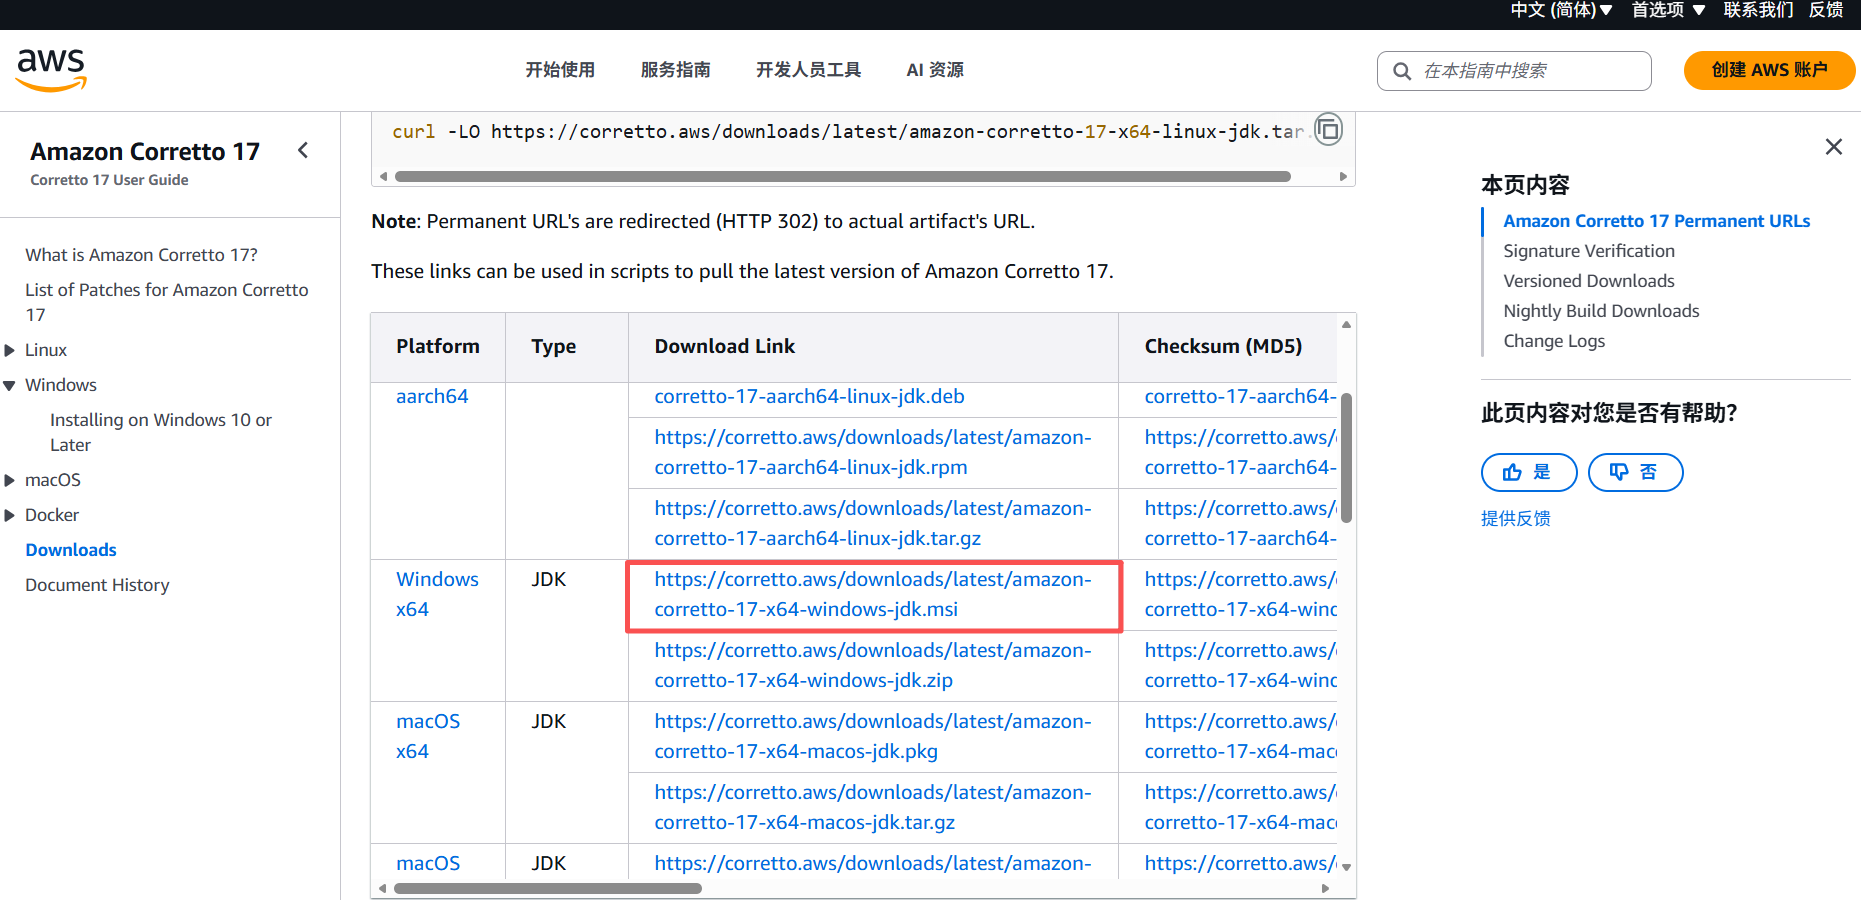Expand the Docker tree section
1861x900 pixels.
10,515
